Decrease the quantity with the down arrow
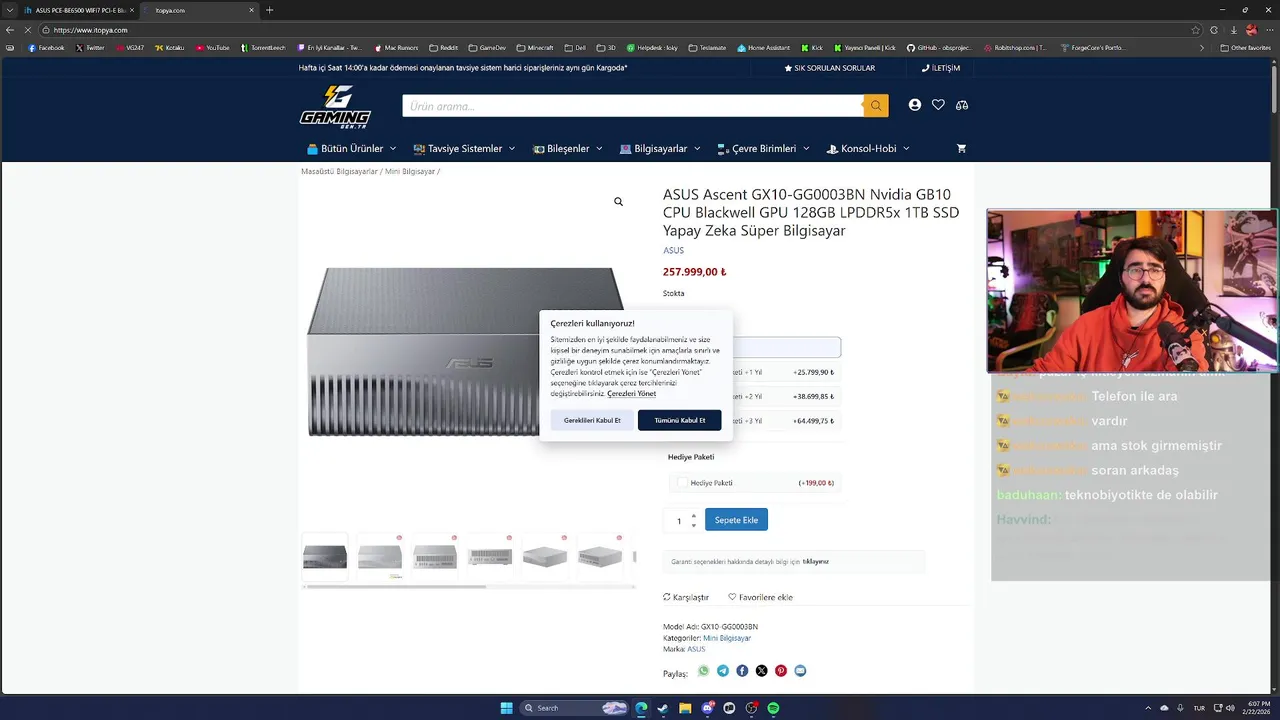 694,525
